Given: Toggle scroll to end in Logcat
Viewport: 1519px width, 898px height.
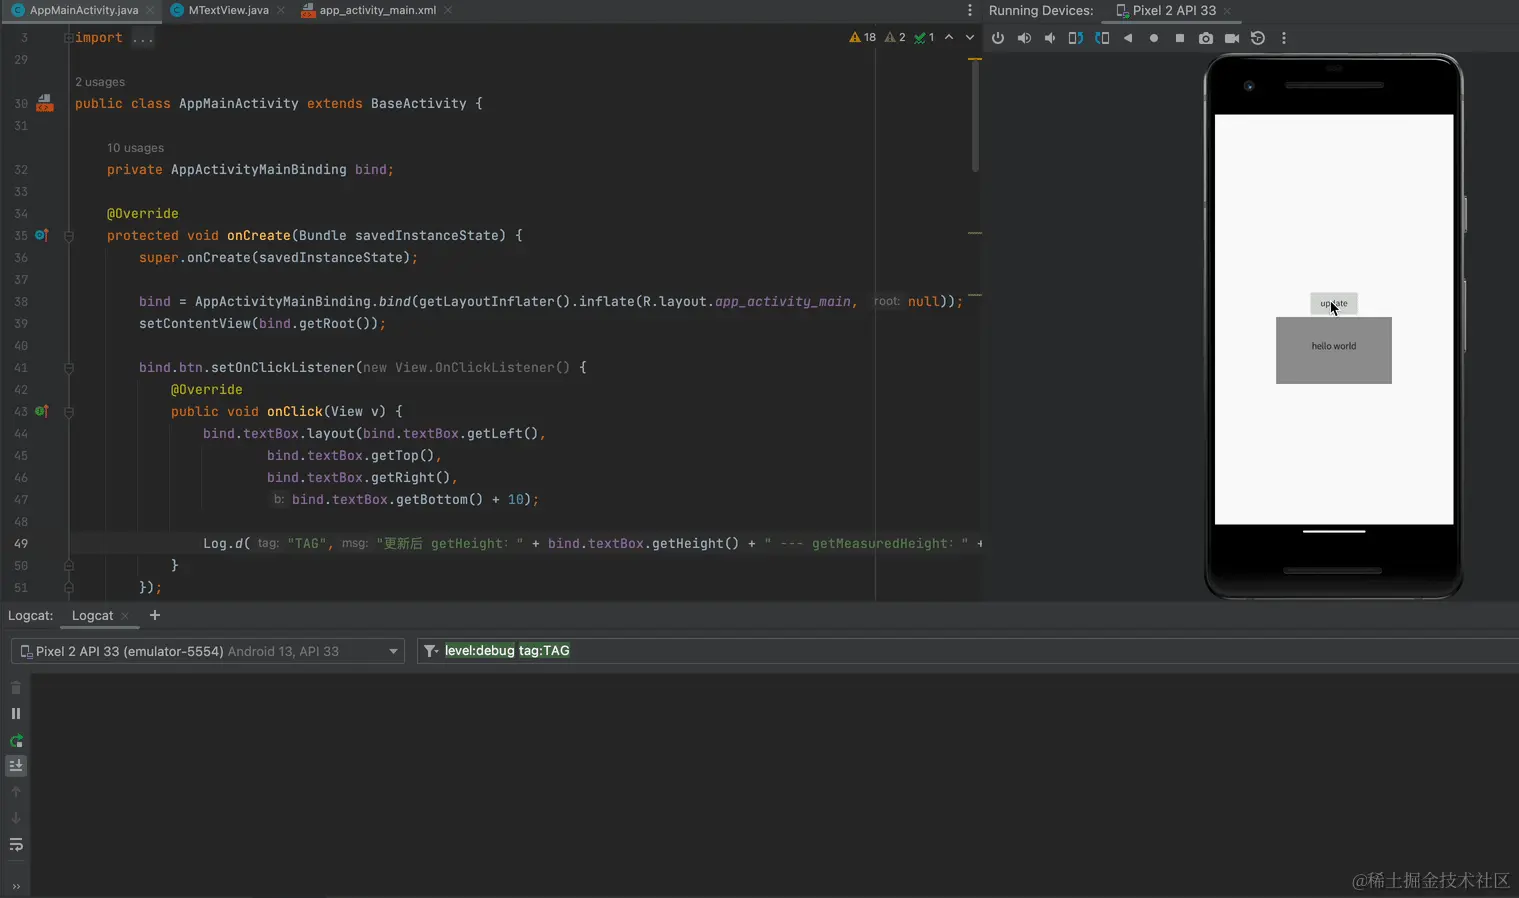Looking at the screenshot, I should pos(16,766).
